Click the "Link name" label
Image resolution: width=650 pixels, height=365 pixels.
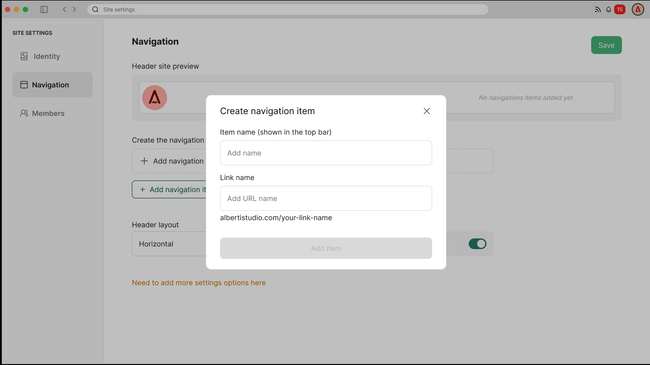click(x=237, y=178)
